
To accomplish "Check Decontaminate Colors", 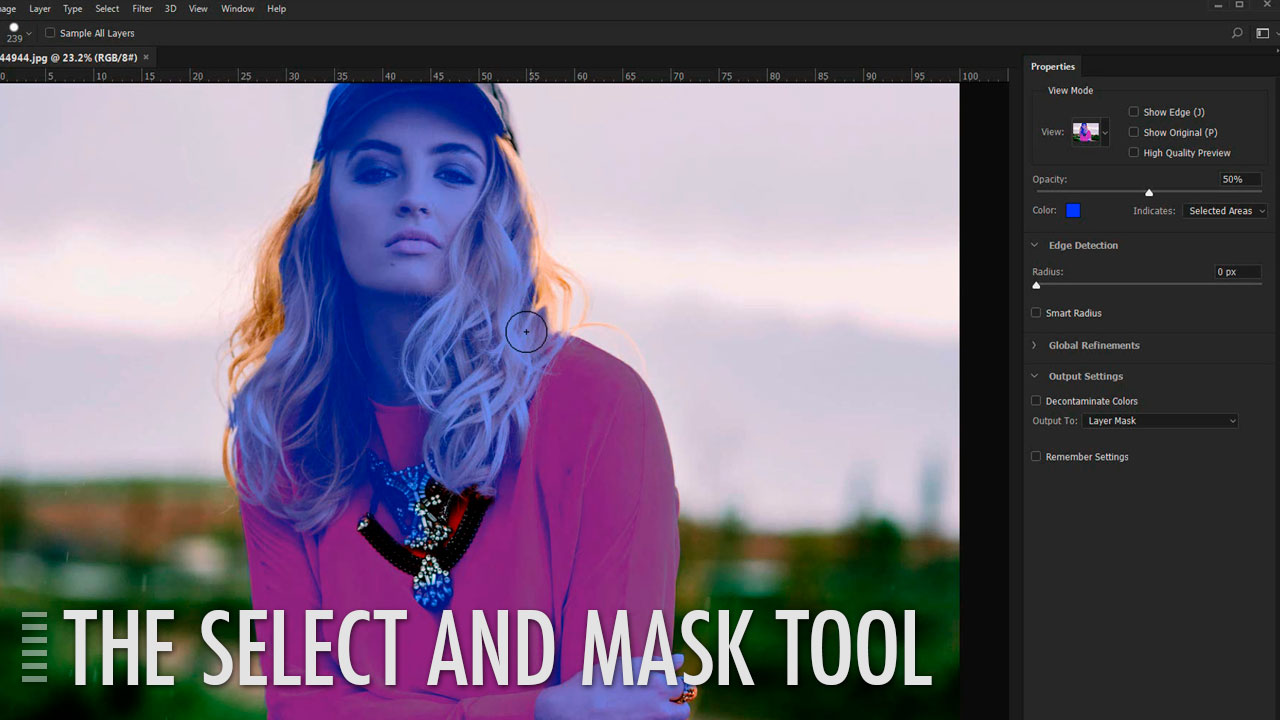I will click(1036, 400).
